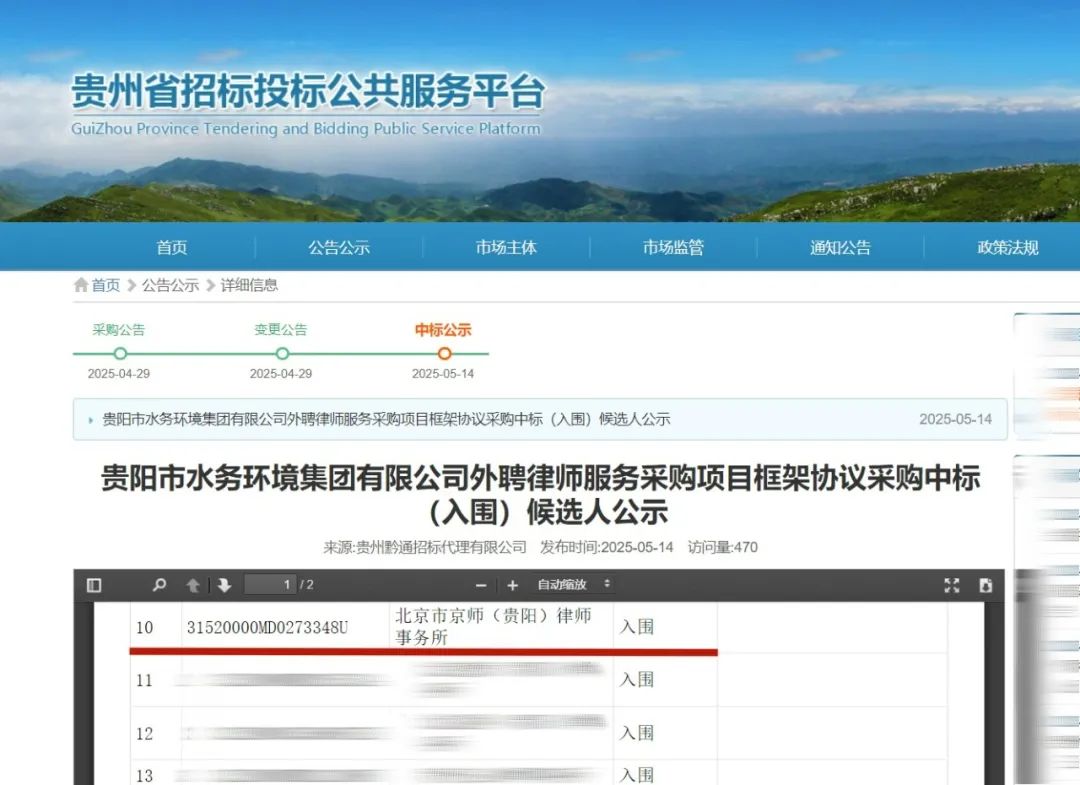This screenshot has width=1080, height=785.
Task: Open 公告公示 in the main navigation bar
Action: (339, 248)
